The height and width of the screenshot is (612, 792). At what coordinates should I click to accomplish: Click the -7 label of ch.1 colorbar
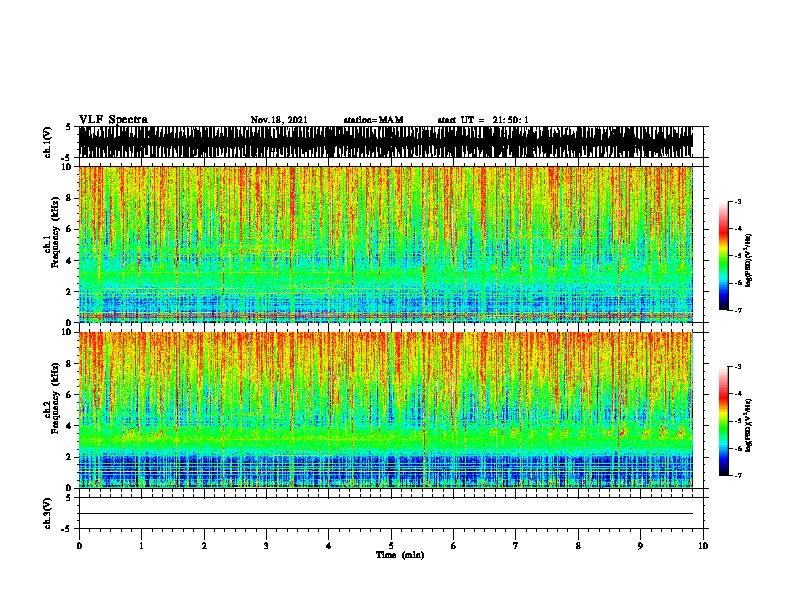tap(738, 310)
